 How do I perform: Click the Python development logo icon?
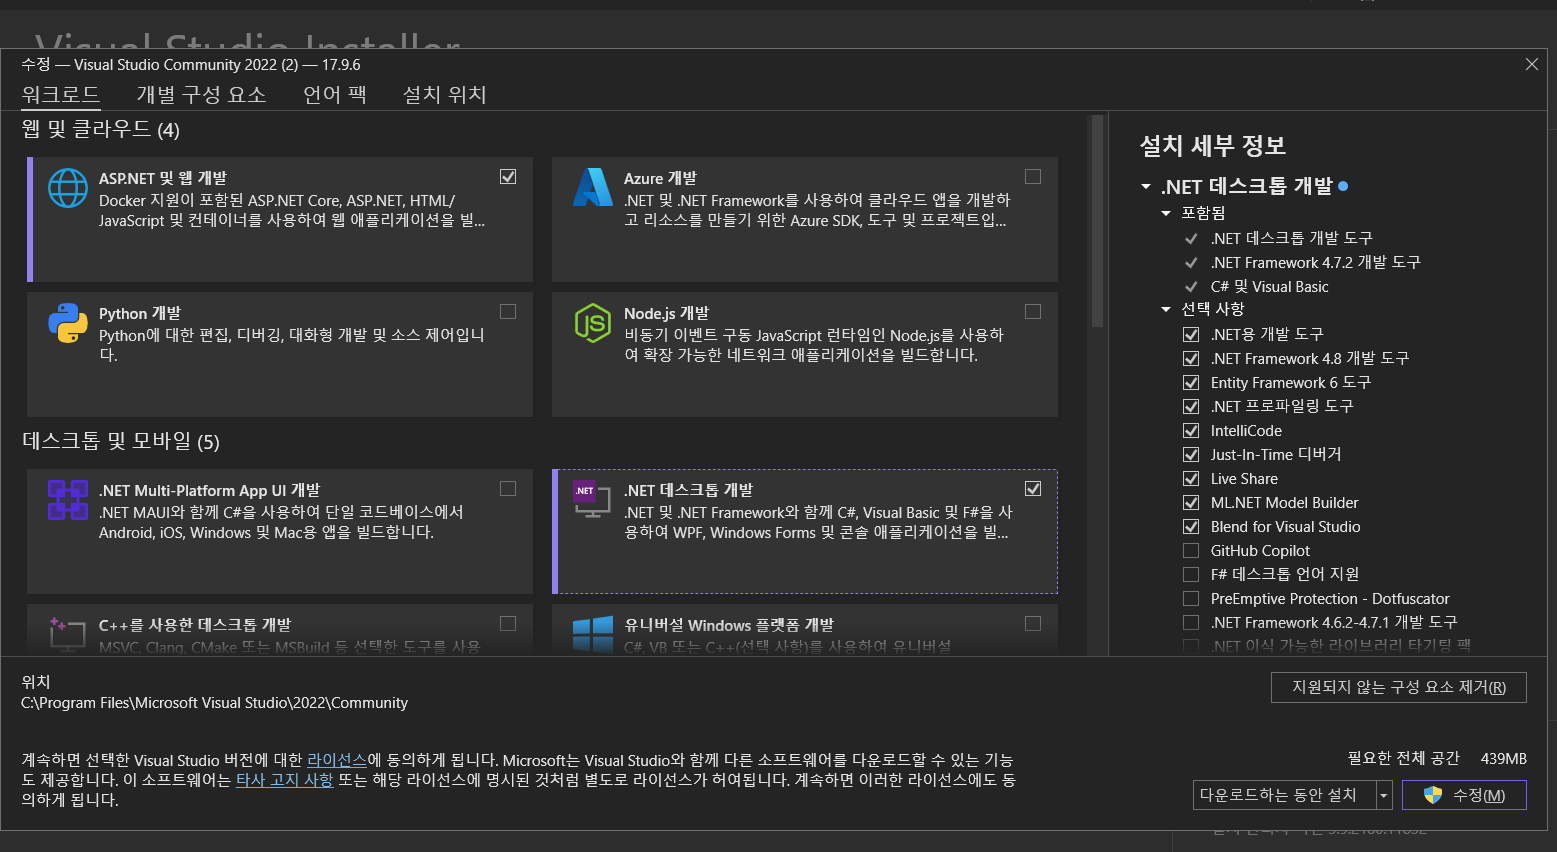(x=68, y=323)
